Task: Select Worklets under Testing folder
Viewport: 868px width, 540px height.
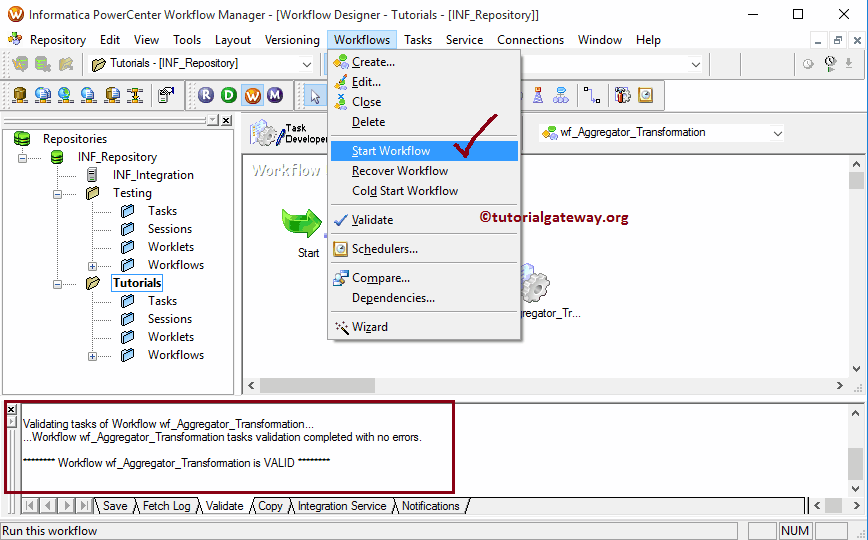Action: tap(170, 247)
